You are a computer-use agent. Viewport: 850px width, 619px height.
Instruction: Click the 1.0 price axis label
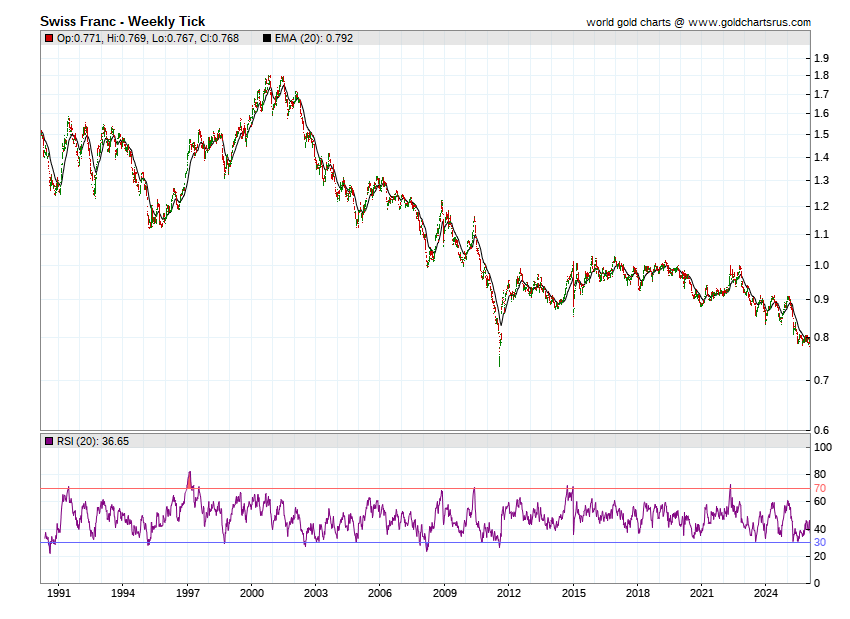[821, 265]
